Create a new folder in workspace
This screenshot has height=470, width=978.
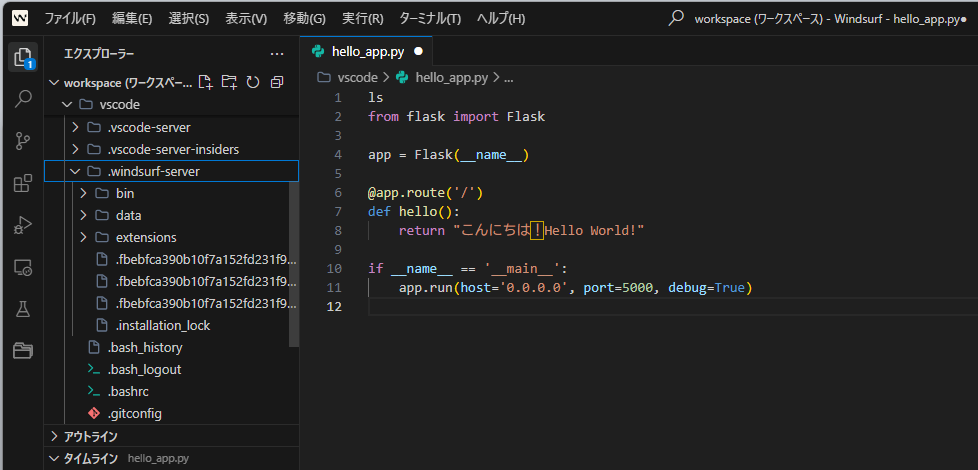click(x=229, y=82)
